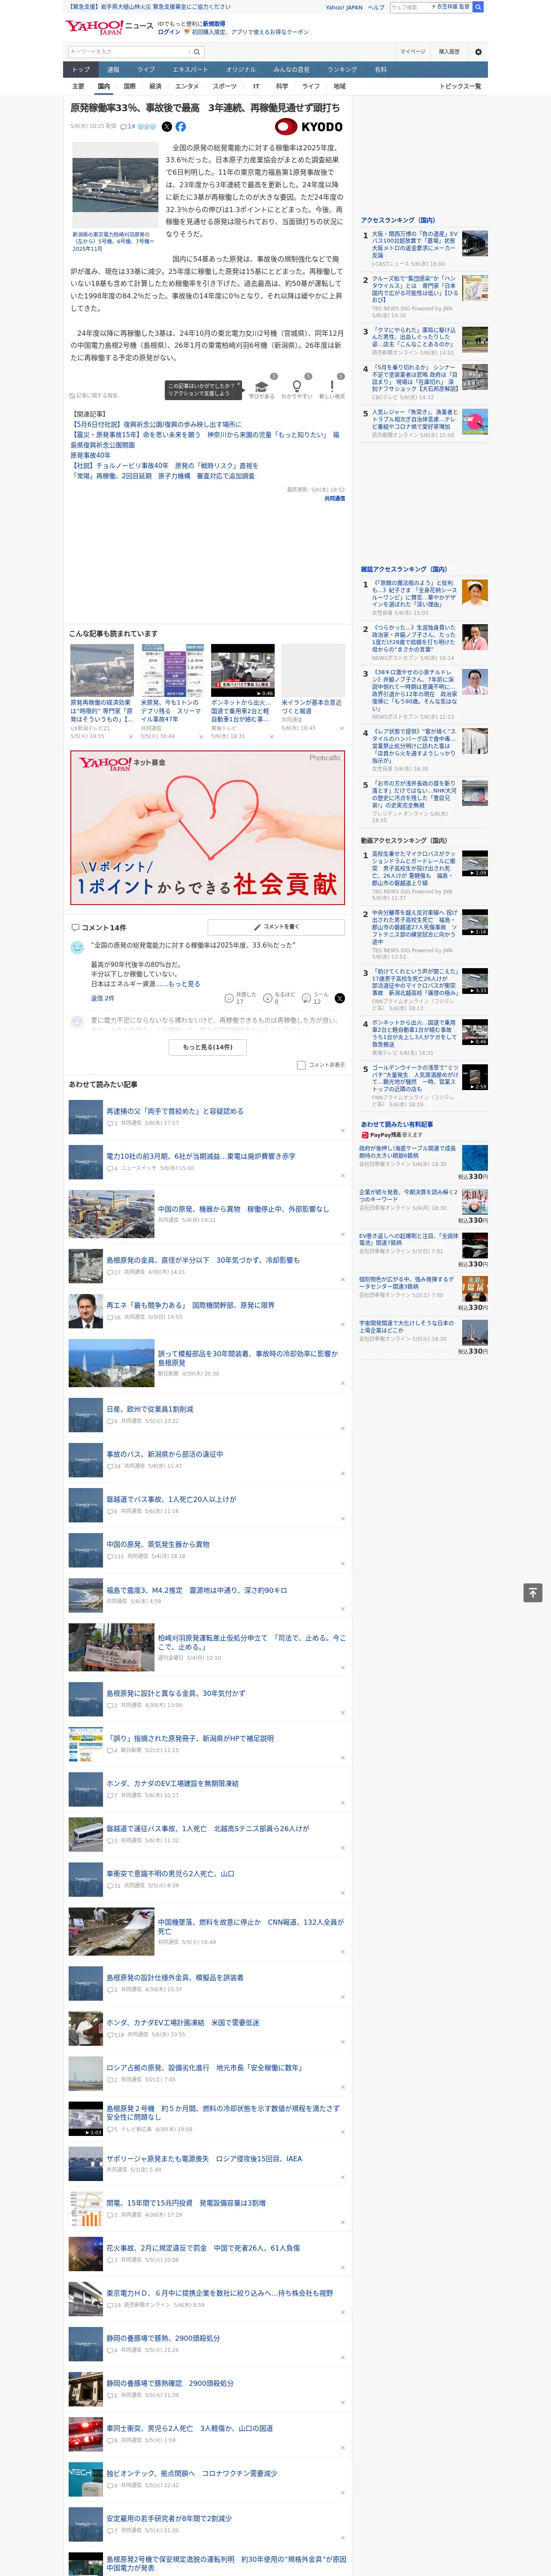
Task: Share the article on X
Action: click(x=167, y=127)
